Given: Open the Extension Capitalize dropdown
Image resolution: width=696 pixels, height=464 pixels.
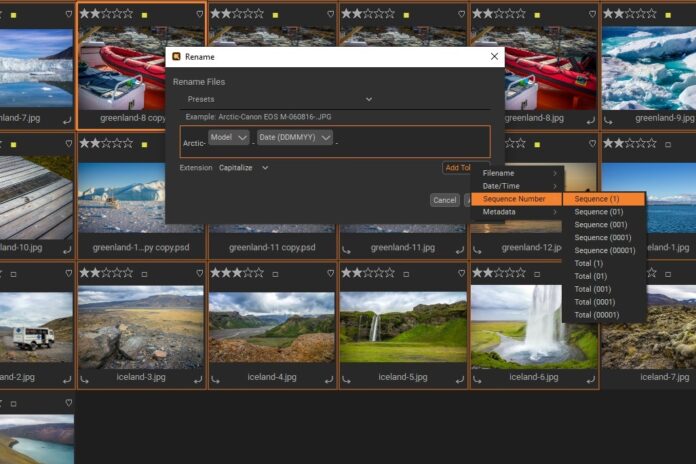Looking at the screenshot, I should pos(244,168).
